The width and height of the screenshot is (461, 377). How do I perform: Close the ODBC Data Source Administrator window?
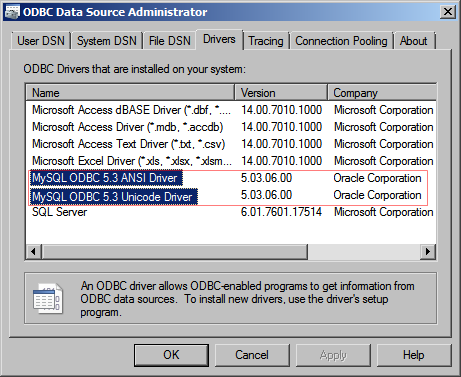(448, 12)
